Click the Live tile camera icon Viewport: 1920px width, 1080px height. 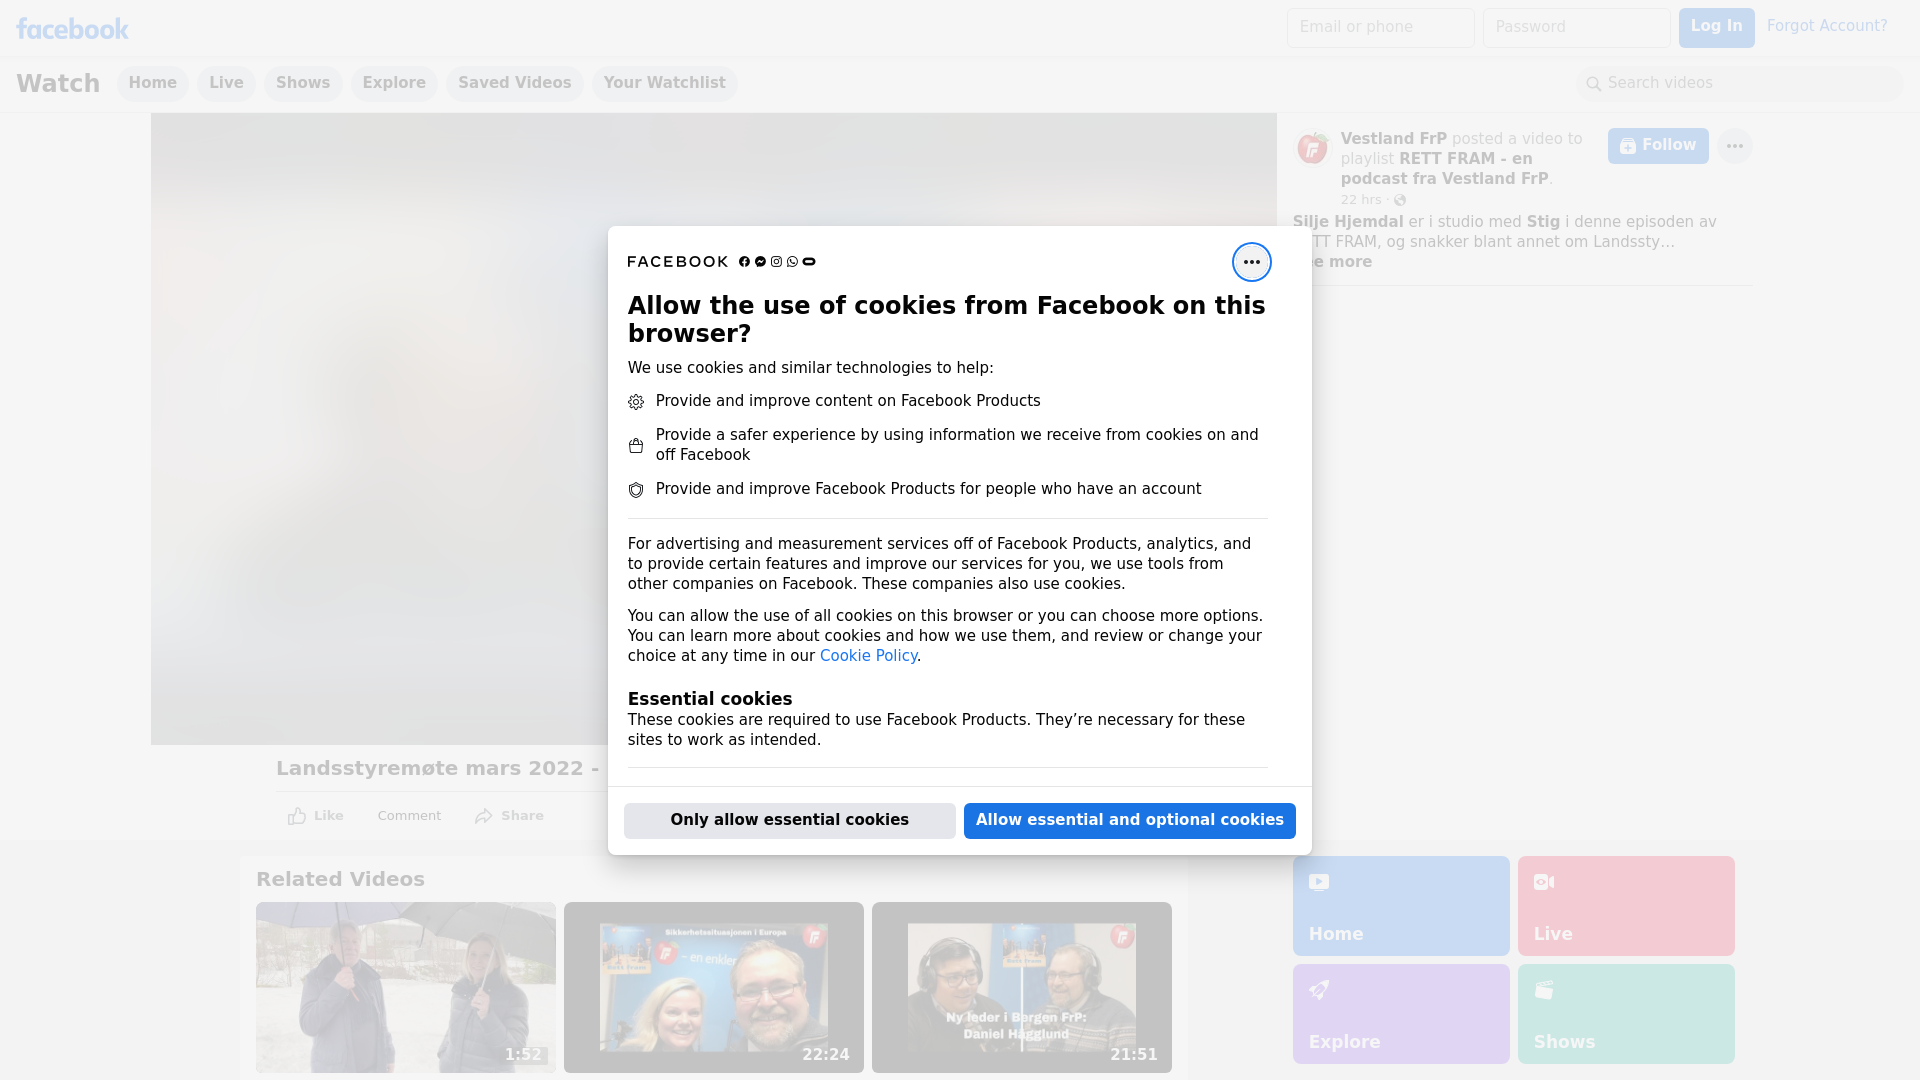(x=1544, y=882)
